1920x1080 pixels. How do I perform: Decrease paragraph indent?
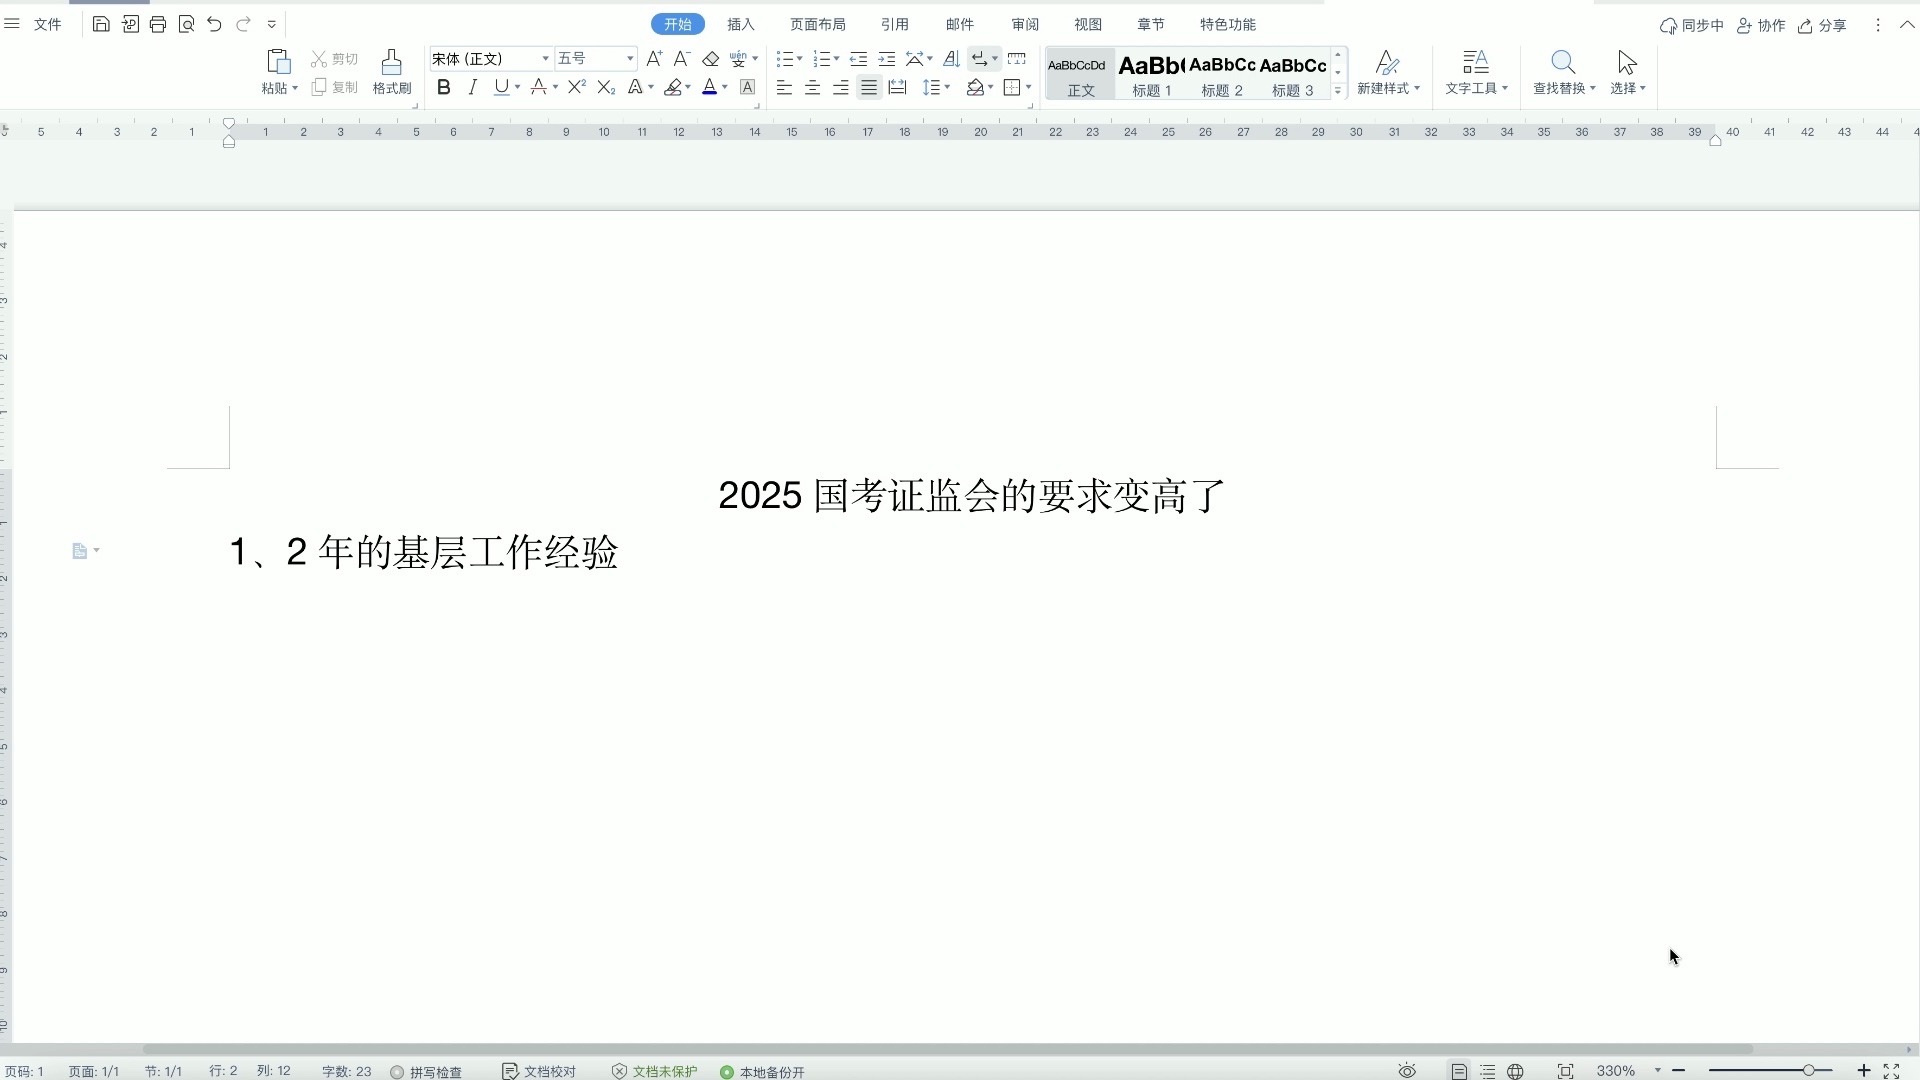pos(858,59)
